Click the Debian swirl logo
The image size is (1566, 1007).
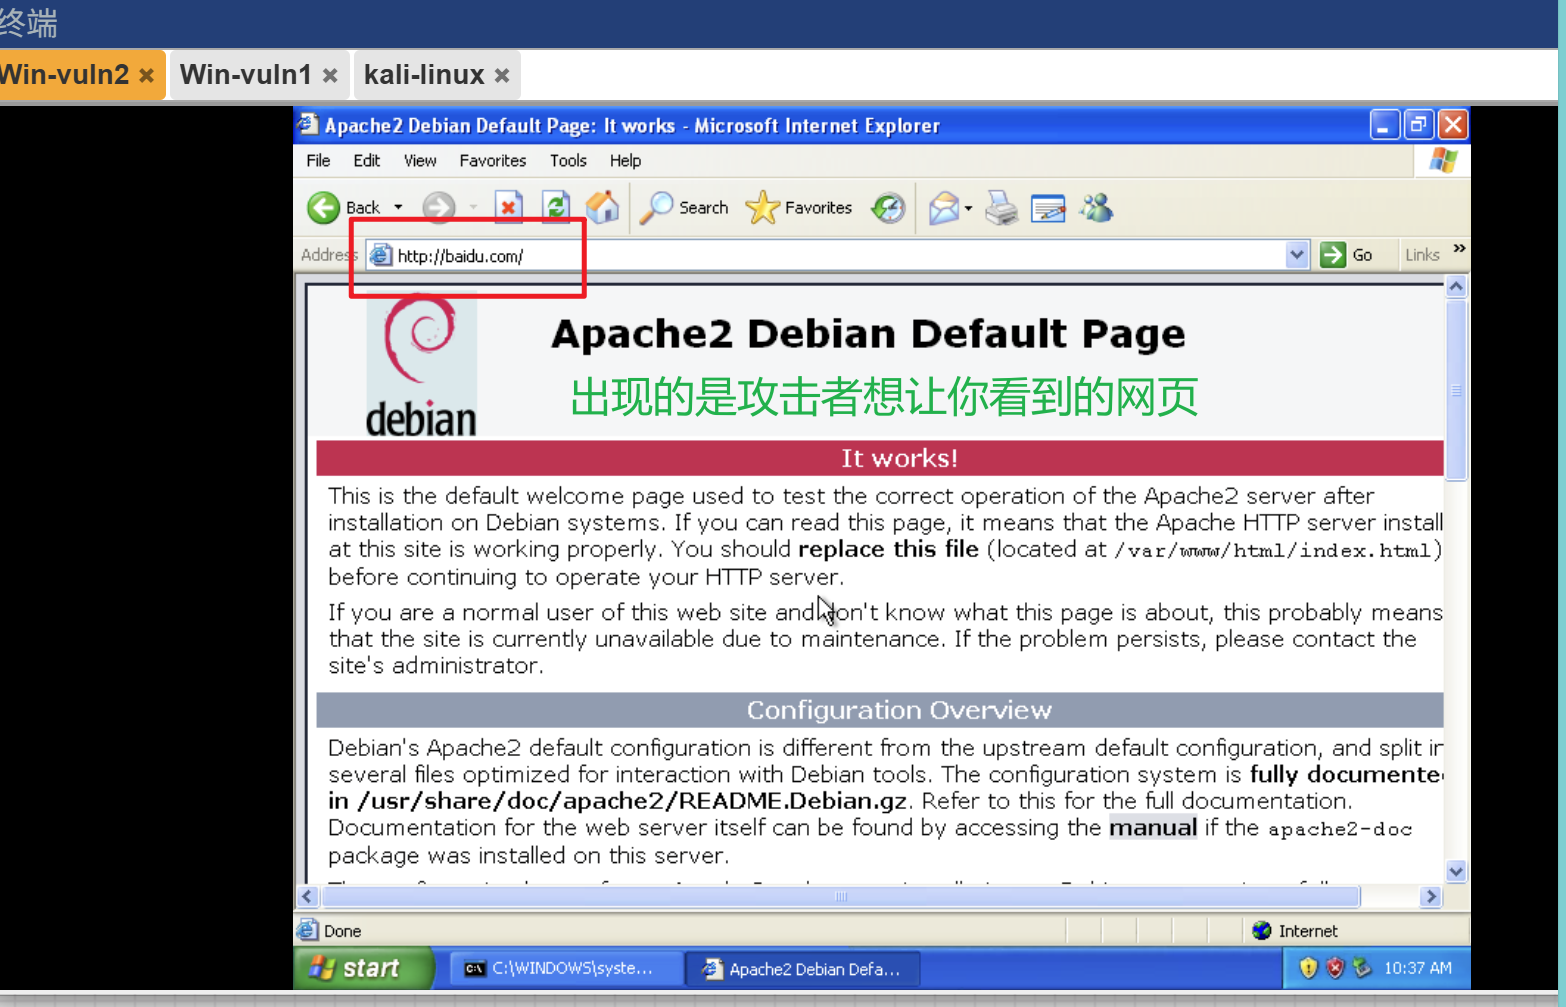coord(421,365)
